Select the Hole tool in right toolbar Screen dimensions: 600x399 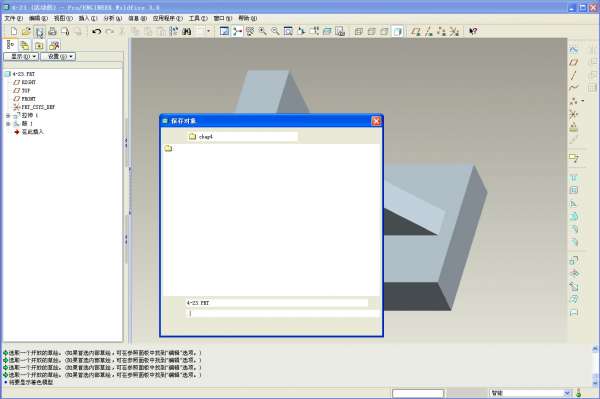click(x=573, y=178)
